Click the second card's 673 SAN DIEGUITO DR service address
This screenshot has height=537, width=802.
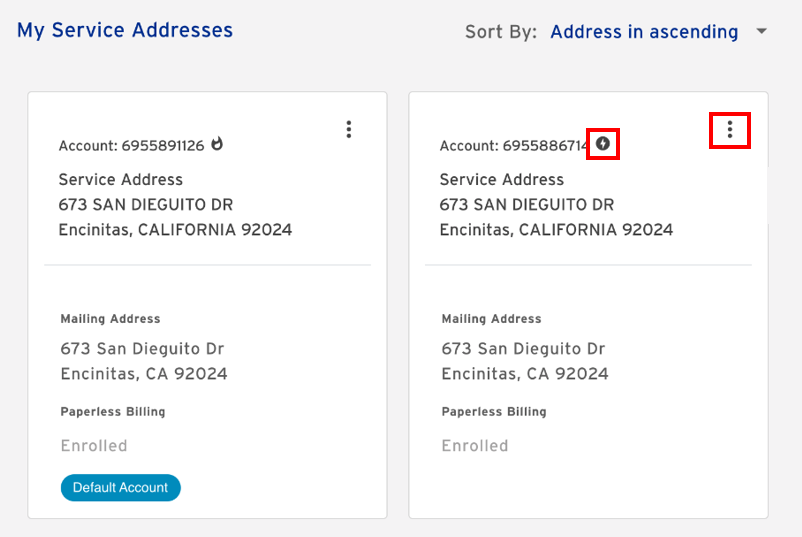pos(527,205)
